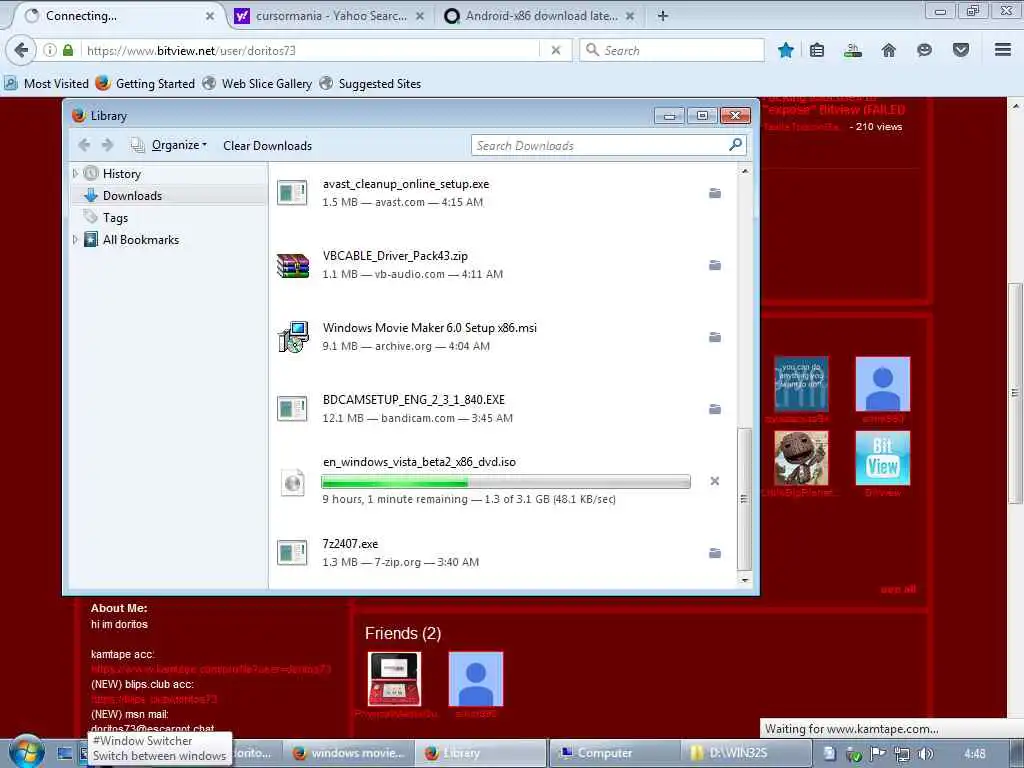Viewport: 1024px width, 768px height.
Task: Focus the Firefox Search box
Action: (672, 50)
